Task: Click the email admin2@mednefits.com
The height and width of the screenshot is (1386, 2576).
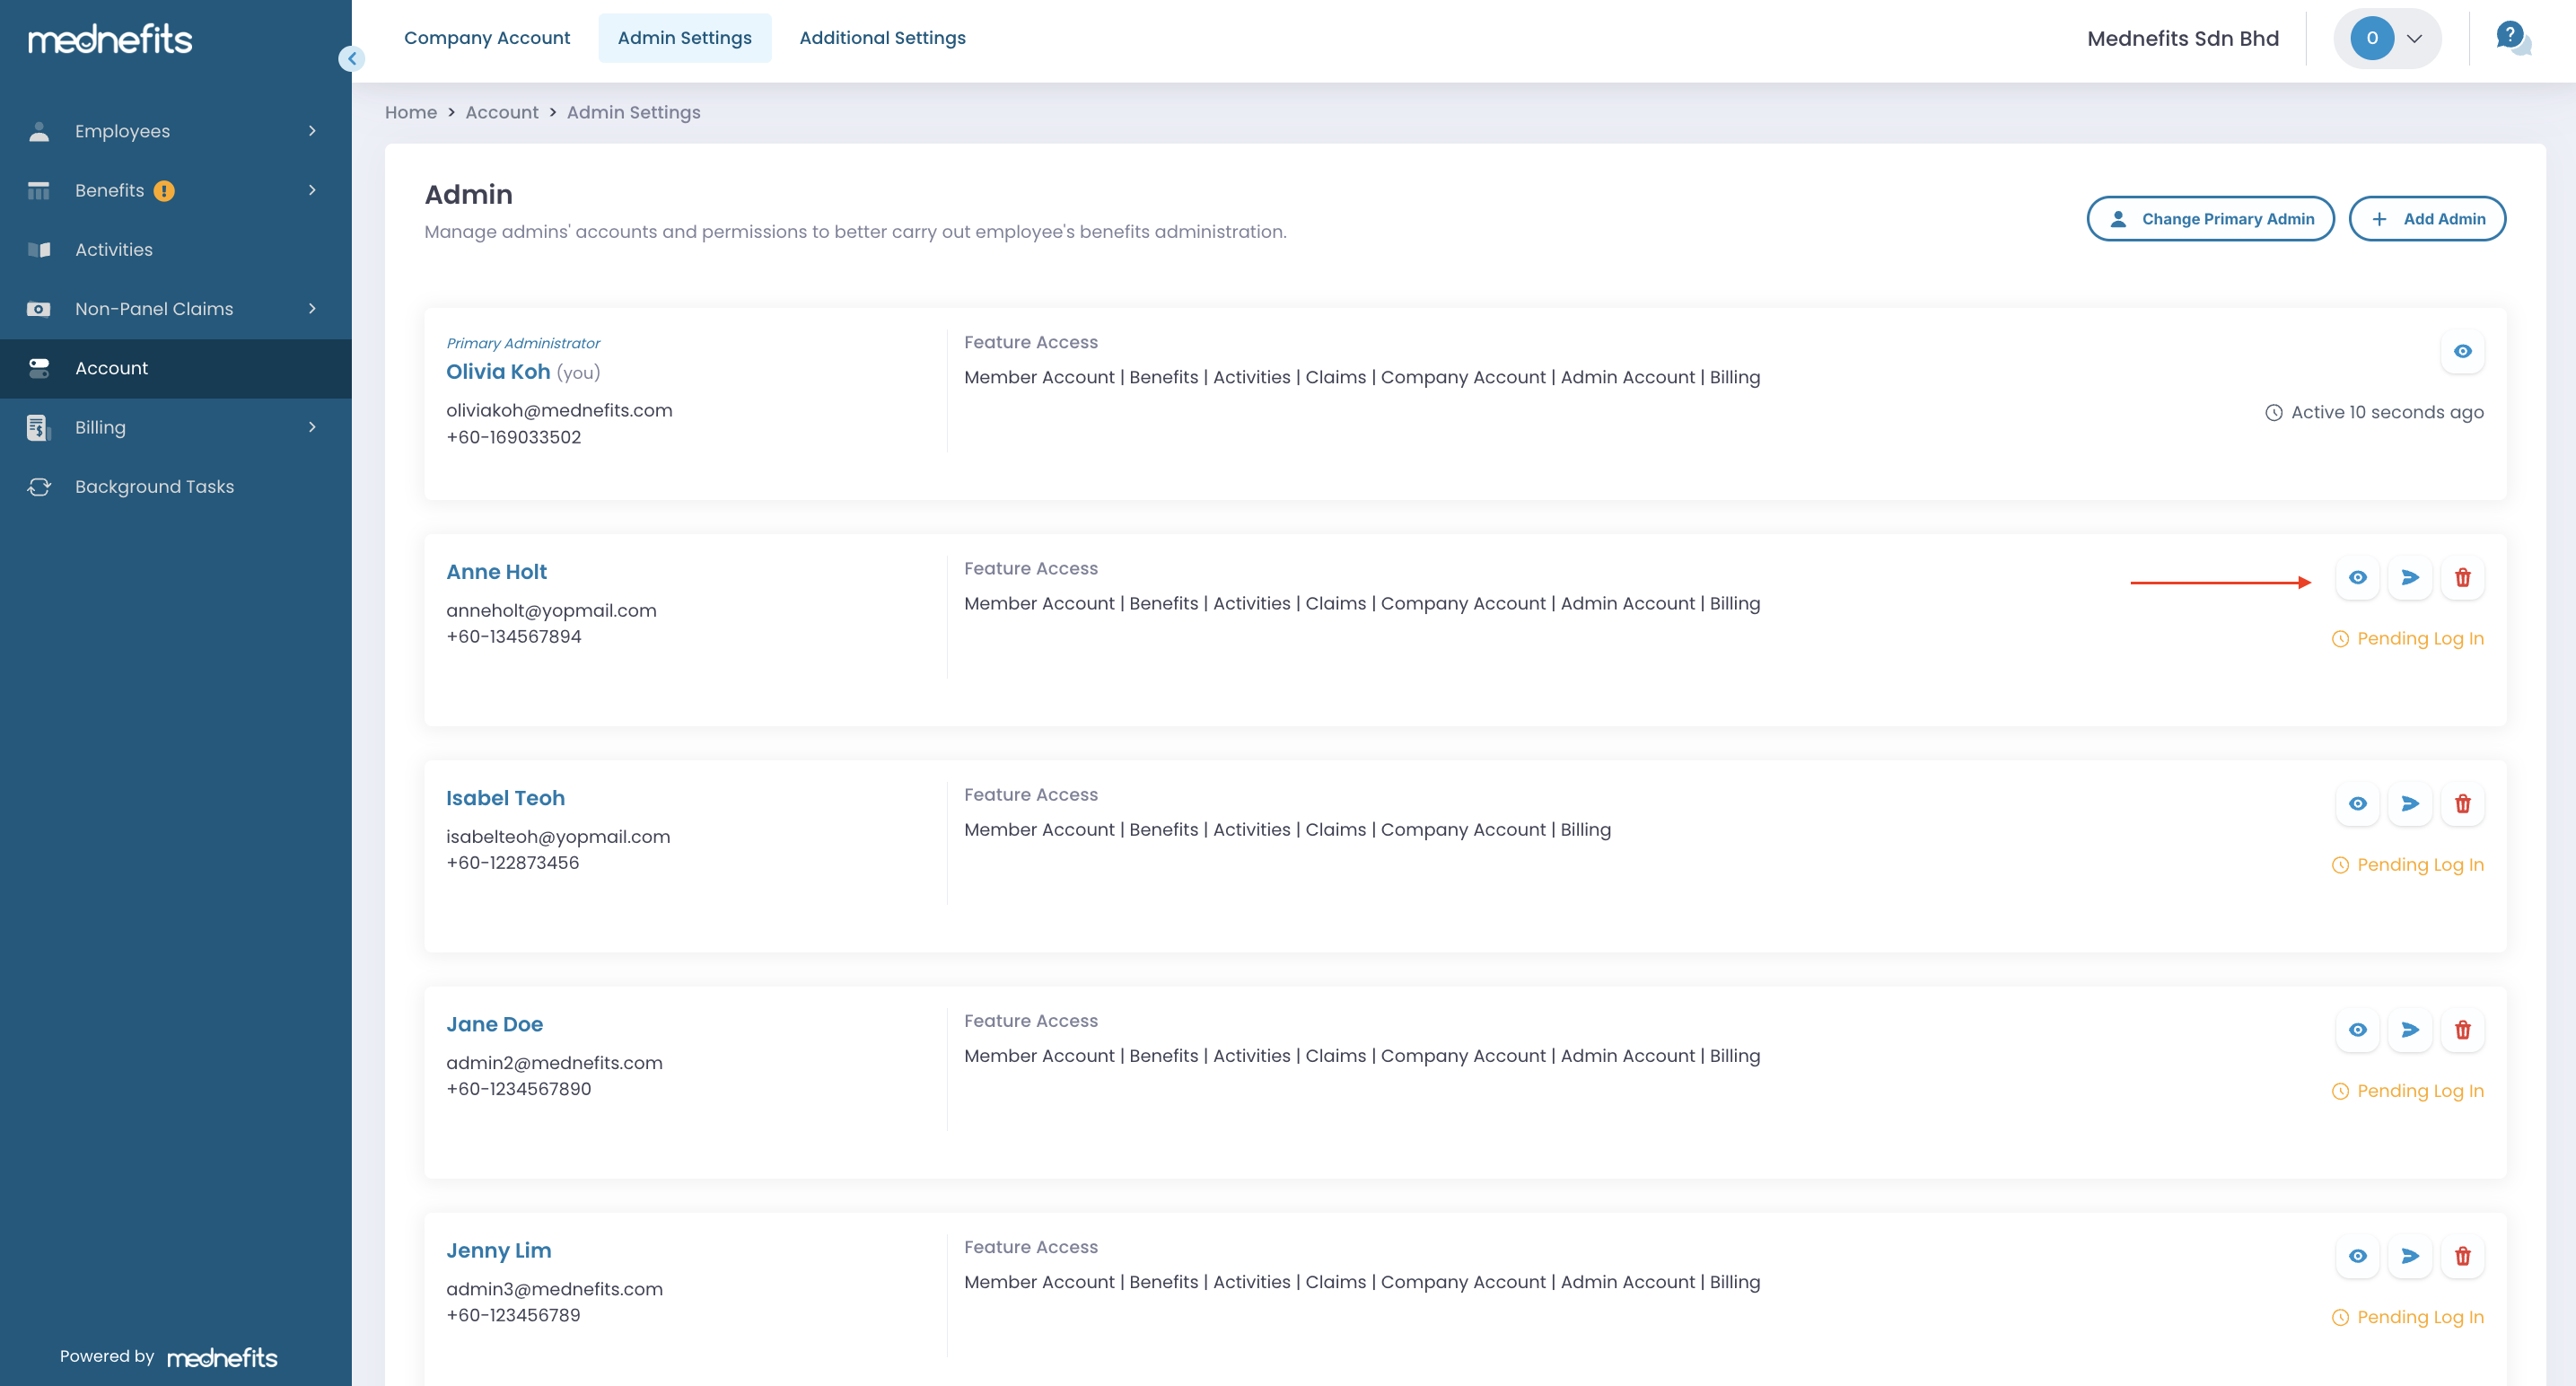Action: [x=554, y=1063]
